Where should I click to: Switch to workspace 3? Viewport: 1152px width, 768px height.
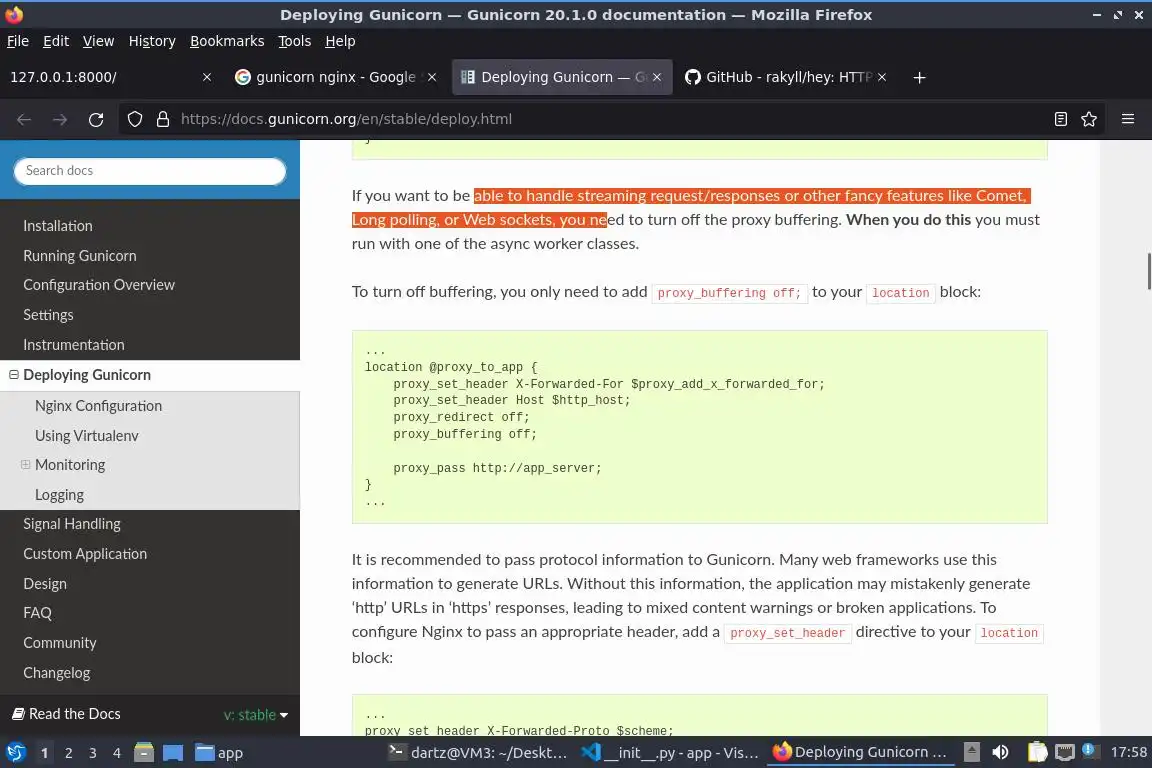pos(93,753)
